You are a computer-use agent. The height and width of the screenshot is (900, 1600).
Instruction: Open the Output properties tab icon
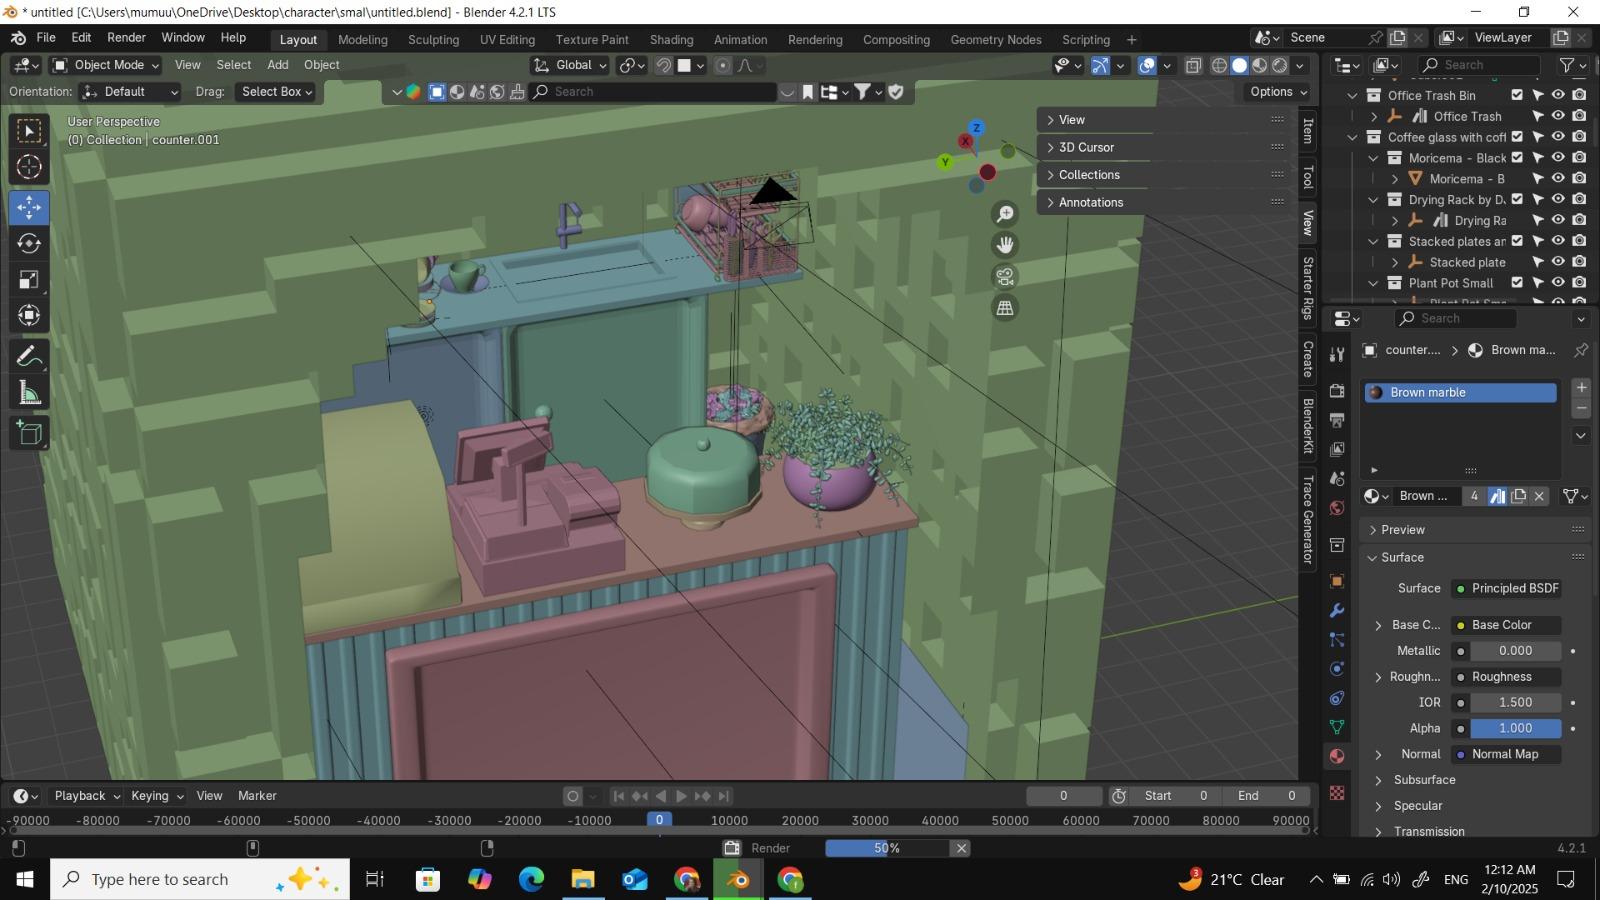click(x=1337, y=419)
